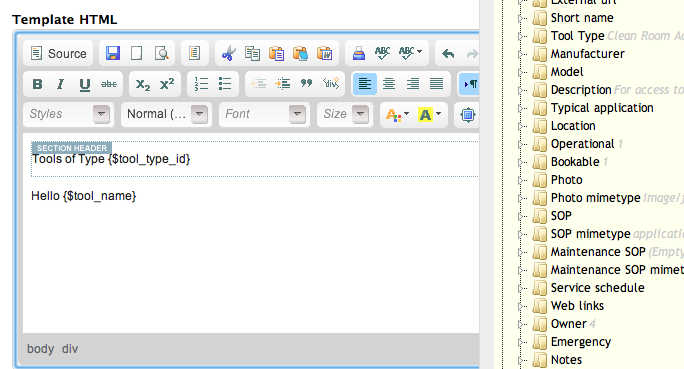Viewport: 684px width, 369px height.
Task: Select the Typical application tree item
Action: 602,108
